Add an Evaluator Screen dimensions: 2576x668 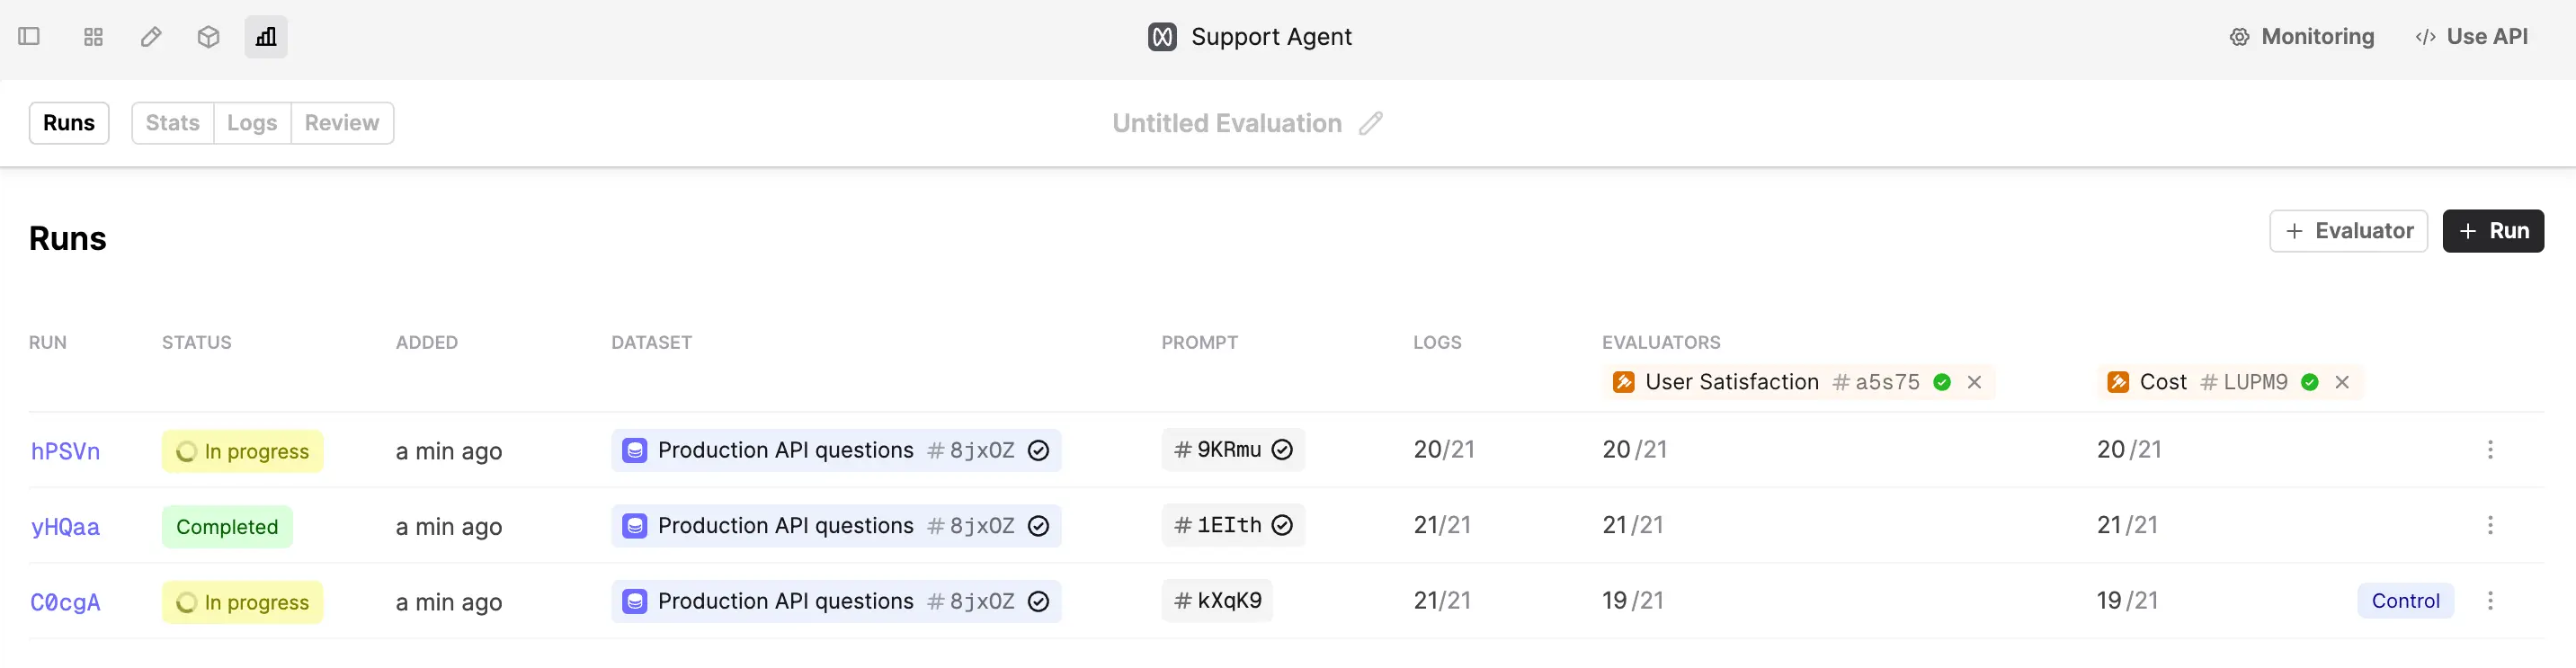click(x=2348, y=231)
